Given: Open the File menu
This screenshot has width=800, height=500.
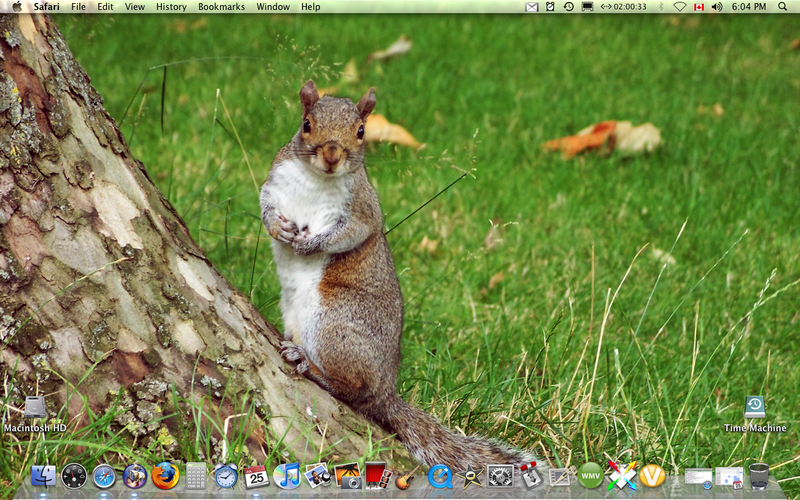Looking at the screenshot, I should click(78, 7).
